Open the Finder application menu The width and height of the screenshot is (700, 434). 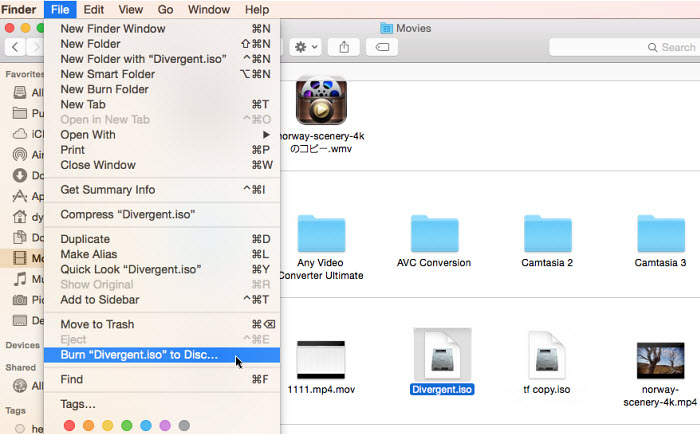pyautogui.click(x=19, y=9)
